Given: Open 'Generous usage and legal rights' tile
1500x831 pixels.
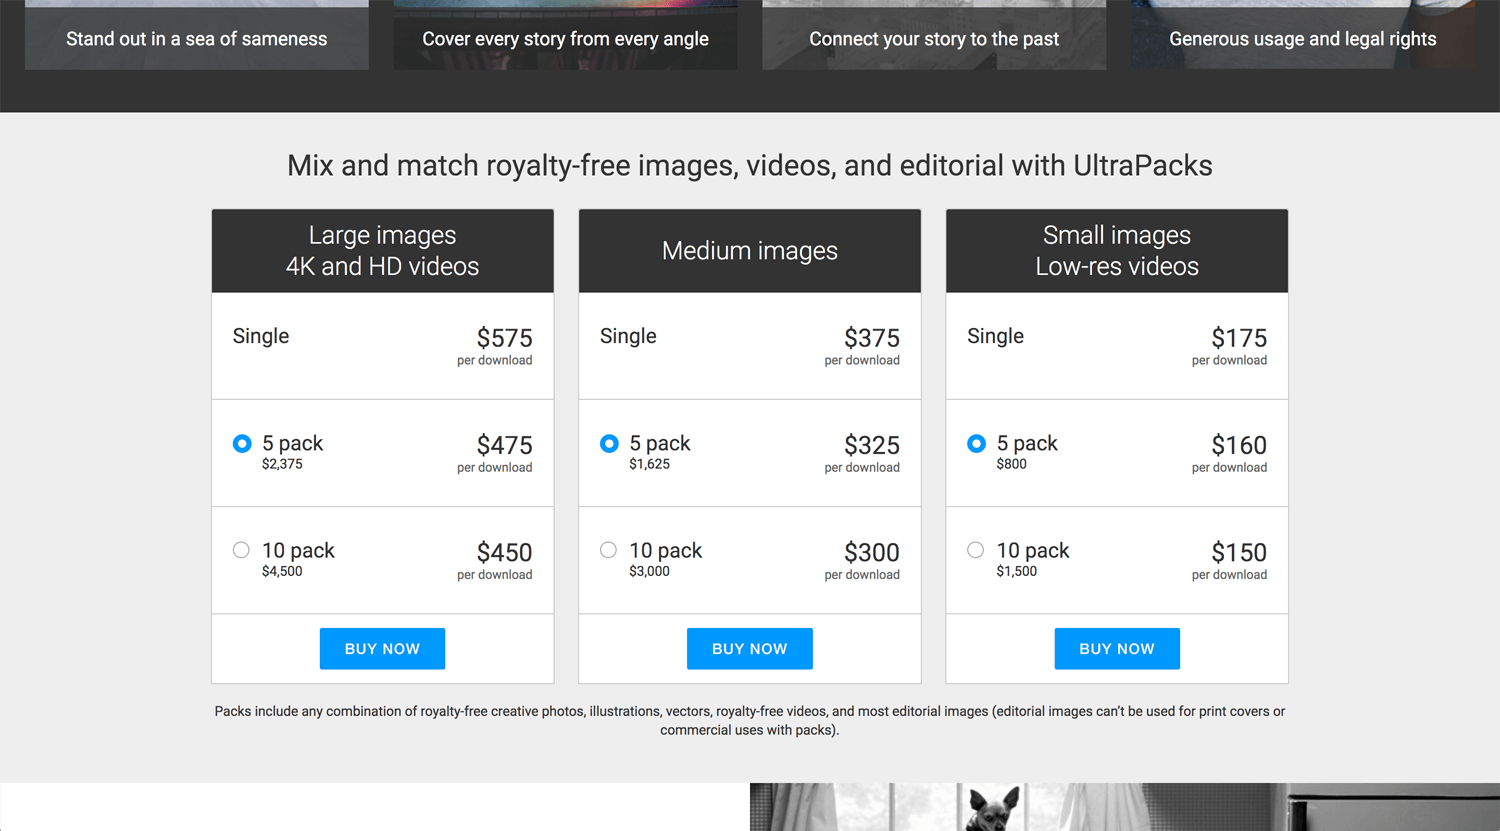Looking at the screenshot, I should click(x=1303, y=35).
